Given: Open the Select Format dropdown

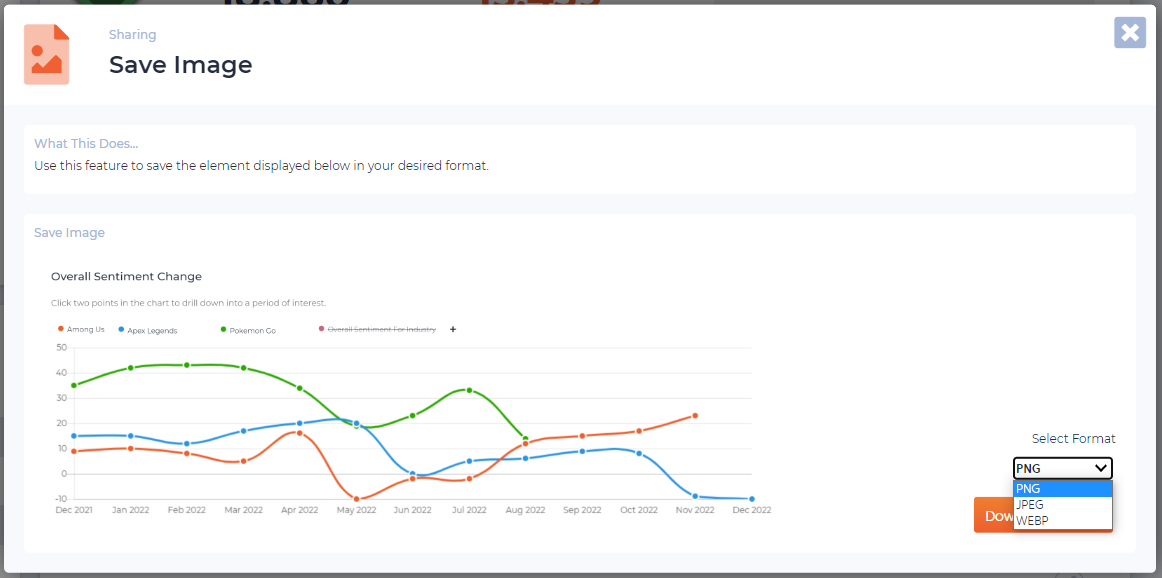Looking at the screenshot, I should point(1062,468).
